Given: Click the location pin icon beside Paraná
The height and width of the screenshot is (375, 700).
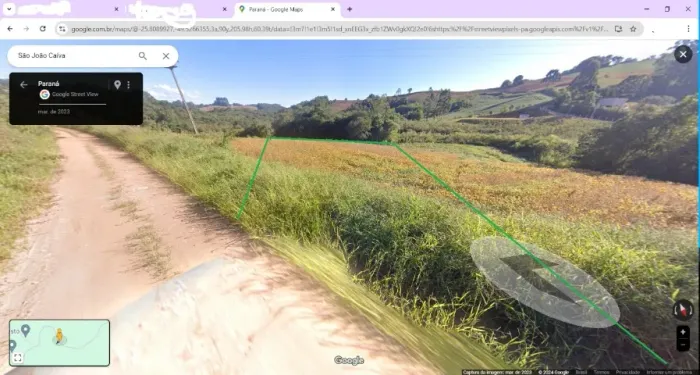Looking at the screenshot, I should [x=117, y=85].
